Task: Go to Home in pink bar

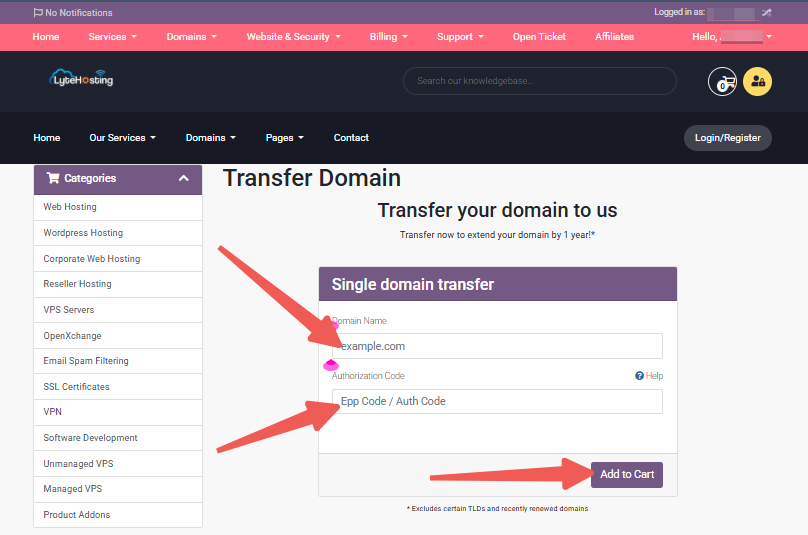Action: click(x=46, y=37)
